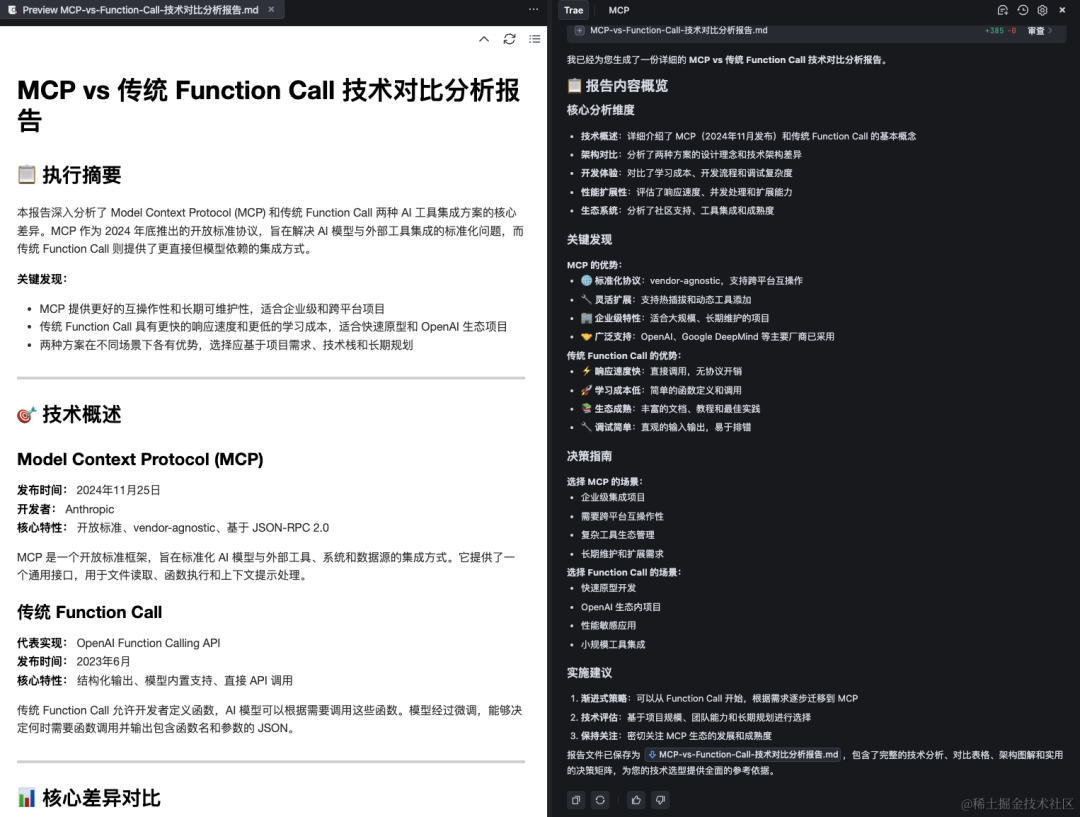Click the 关键发现 heading in chat
Screen dimensions: 1080x817
click(590, 240)
